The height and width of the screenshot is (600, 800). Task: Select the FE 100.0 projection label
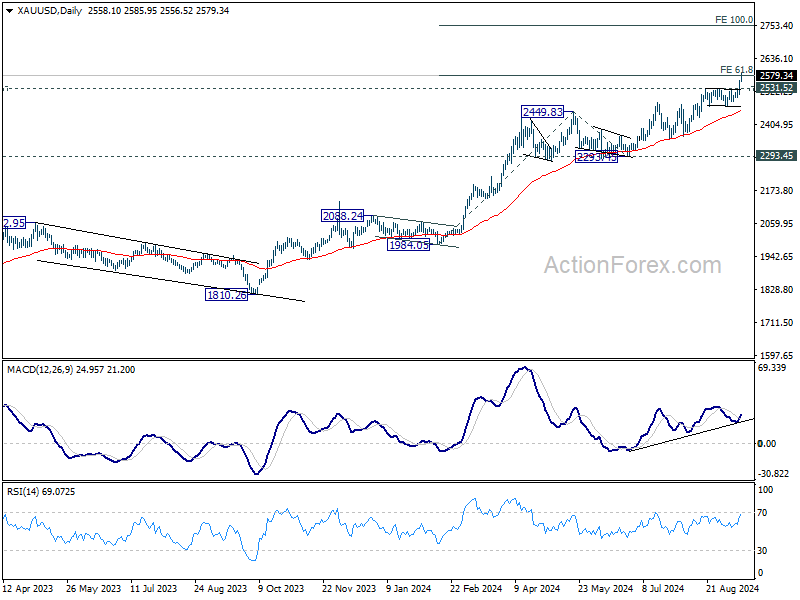point(733,19)
